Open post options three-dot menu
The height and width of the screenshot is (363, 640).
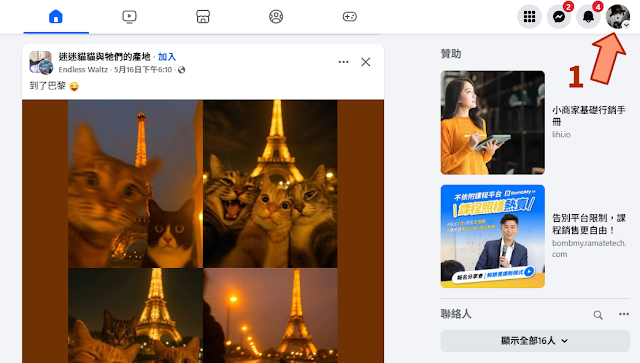point(344,62)
